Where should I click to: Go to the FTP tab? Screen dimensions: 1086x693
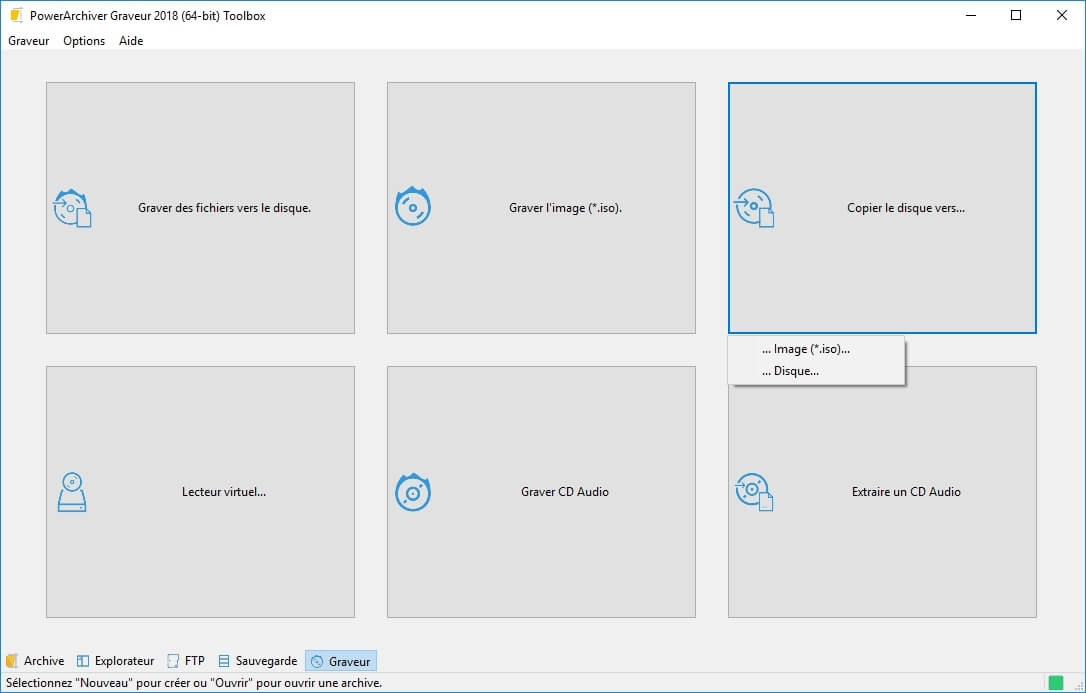point(186,661)
